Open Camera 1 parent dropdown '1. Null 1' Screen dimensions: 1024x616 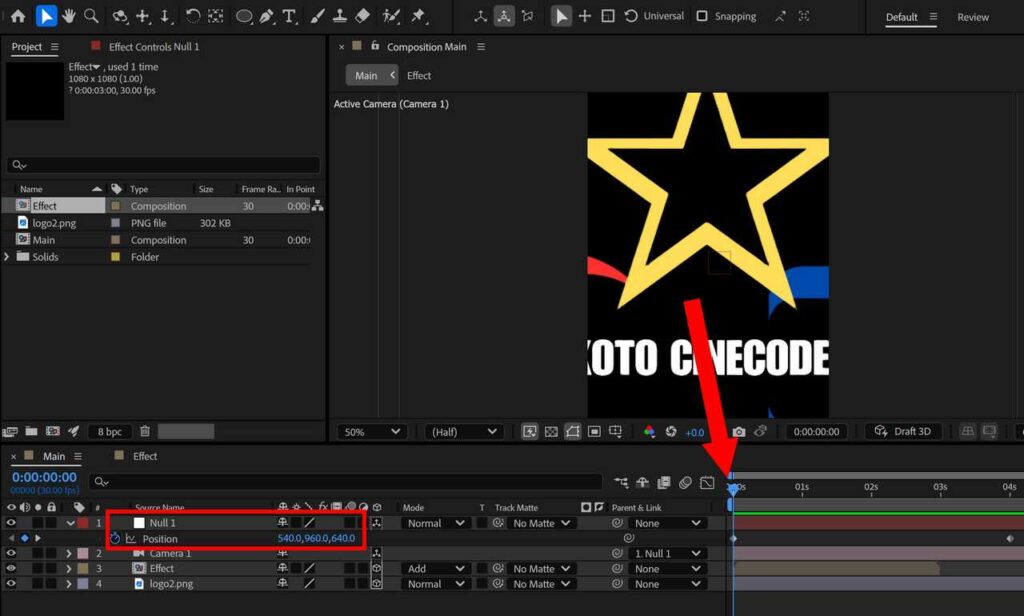coord(667,553)
